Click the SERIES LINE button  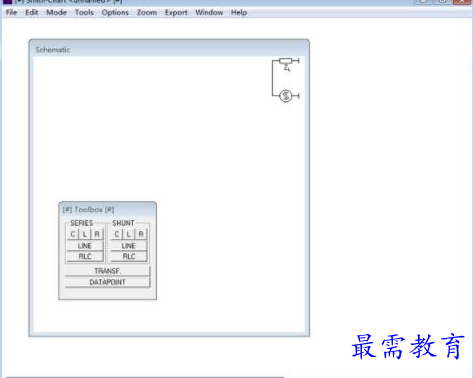(x=85, y=246)
